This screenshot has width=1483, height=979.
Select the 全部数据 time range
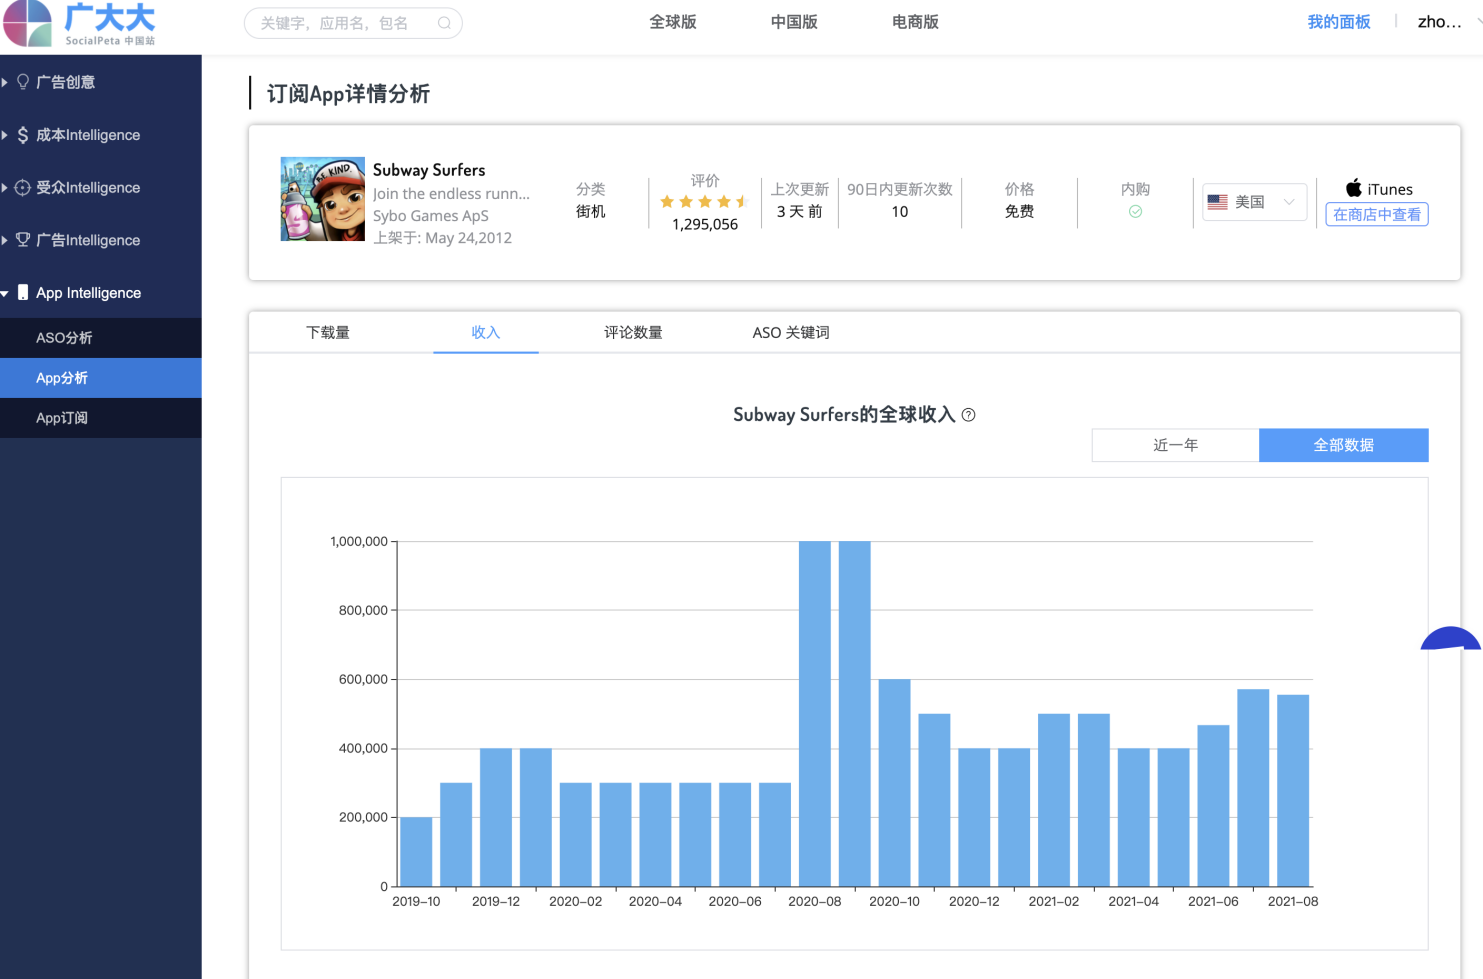(1344, 445)
